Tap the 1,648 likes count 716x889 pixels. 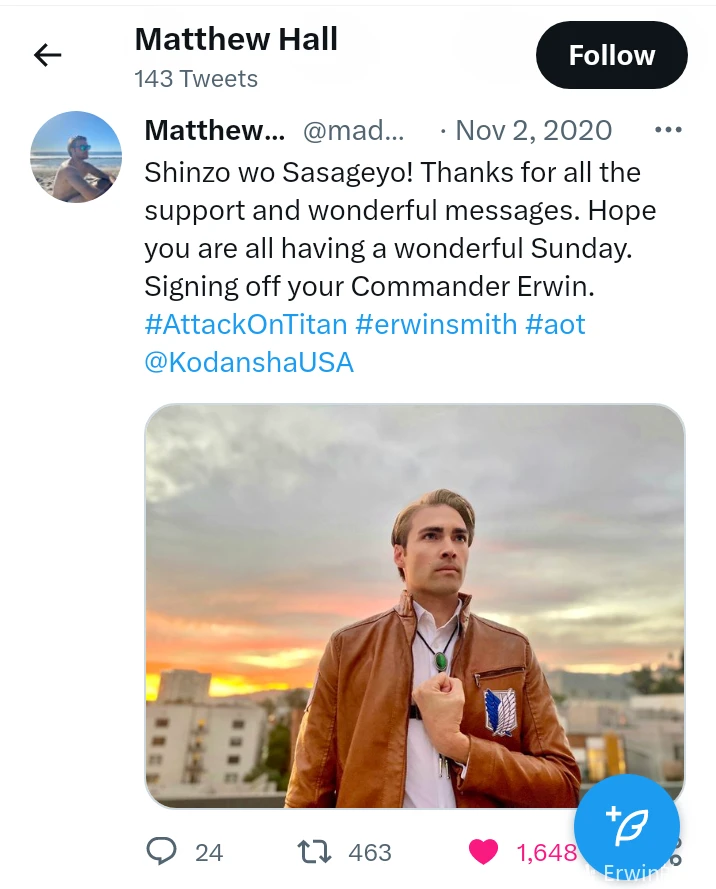coord(546,852)
